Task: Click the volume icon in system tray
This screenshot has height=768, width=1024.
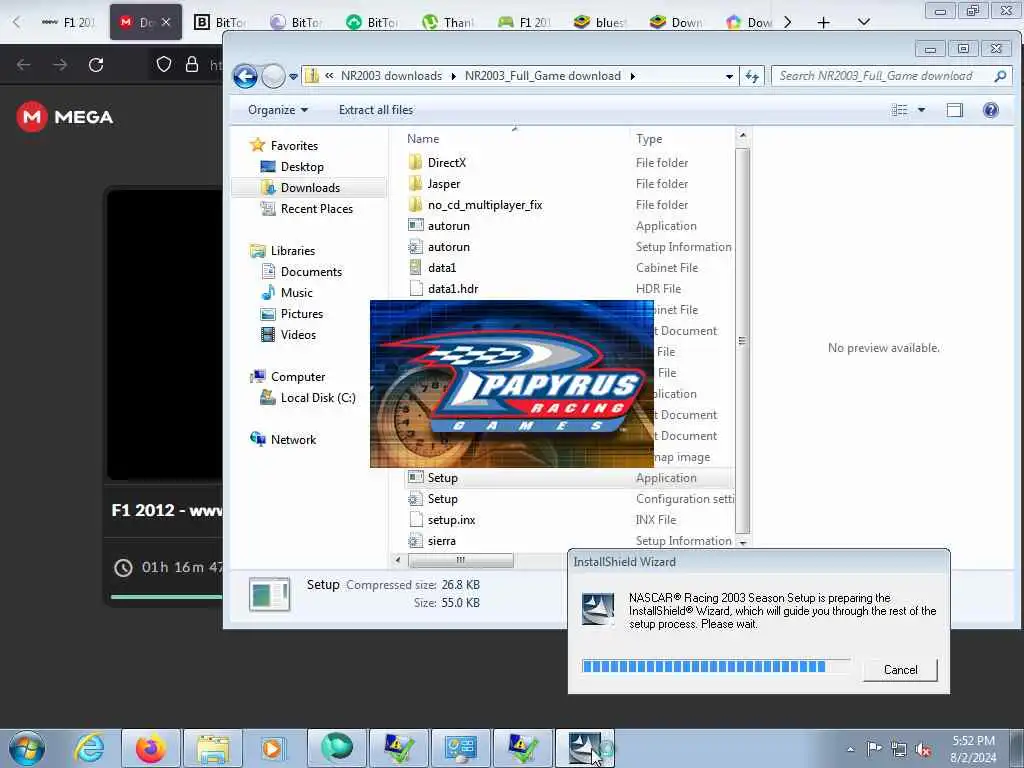Action: coord(923,750)
